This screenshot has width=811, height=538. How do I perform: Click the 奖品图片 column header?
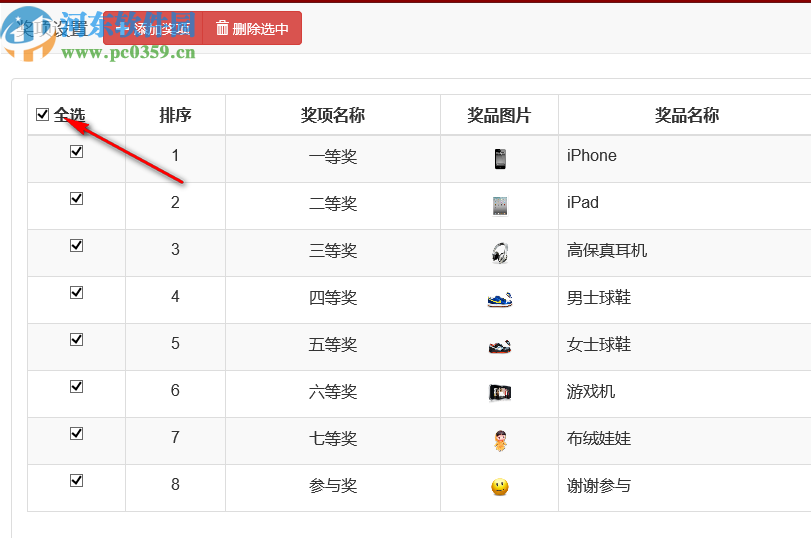500,115
